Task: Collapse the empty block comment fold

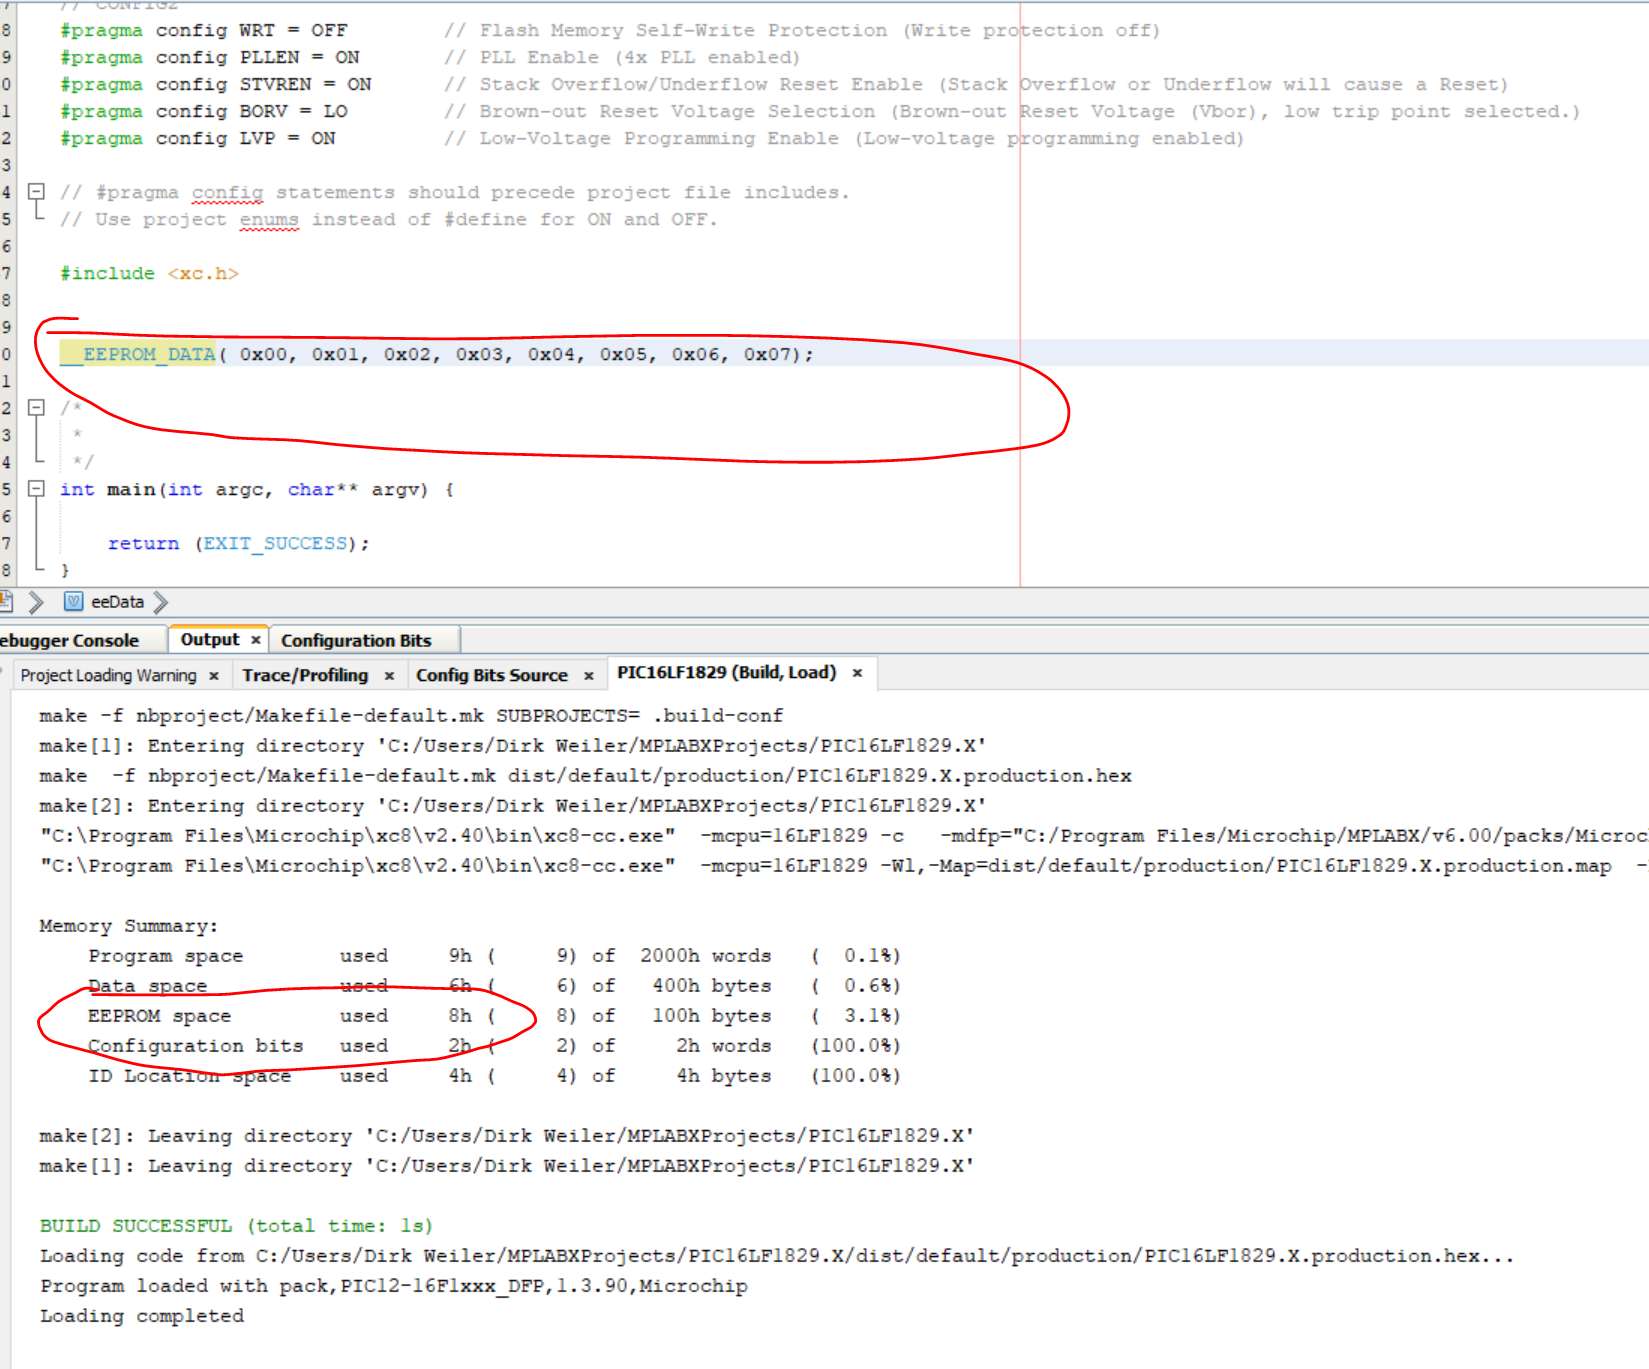Action: click(x=36, y=407)
